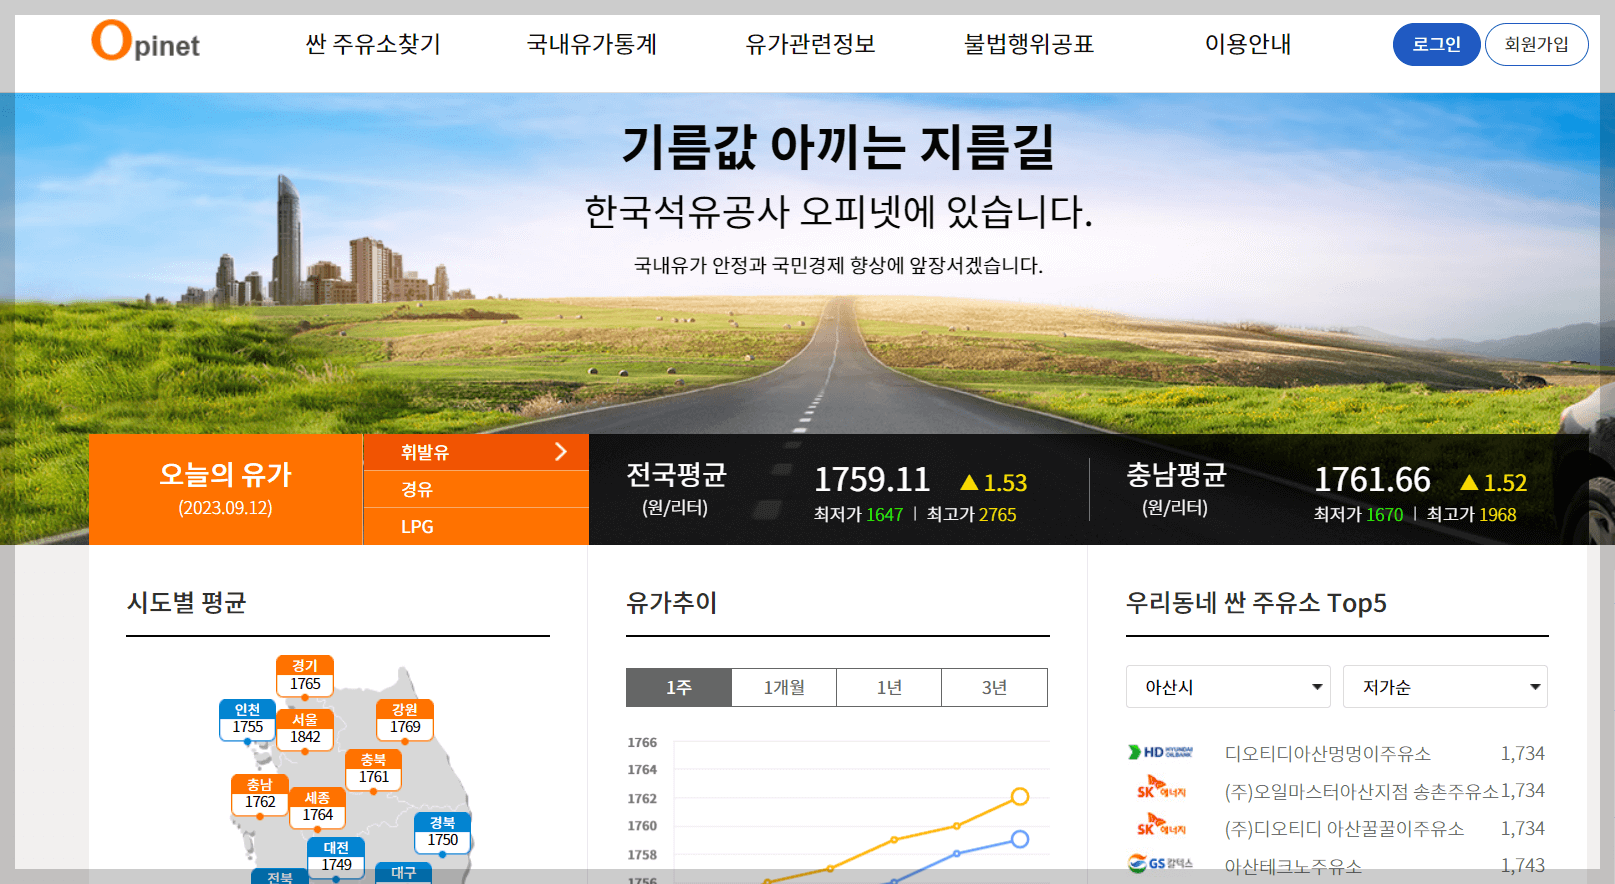Click the 충남평균 price 1761.66

1372,480
